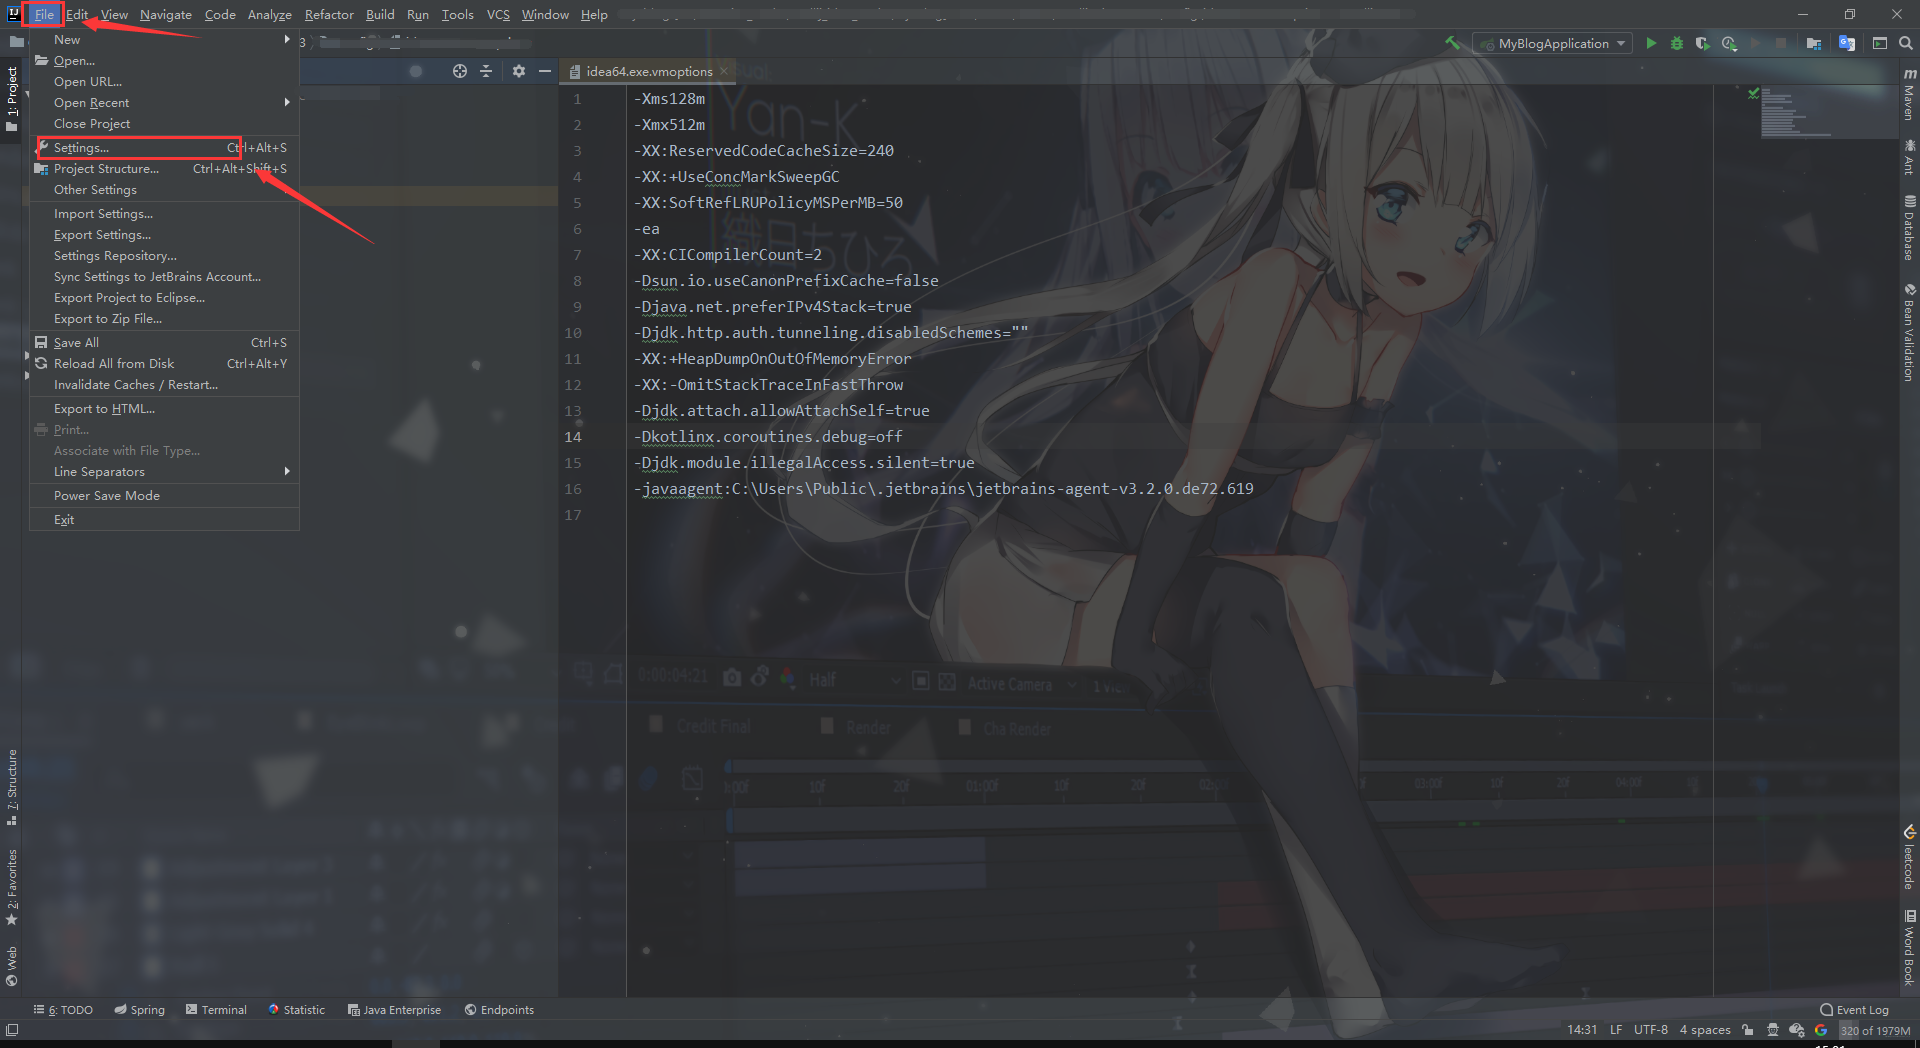Open the Web tool window tab
The height and width of the screenshot is (1048, 1920).
click(x=12, y=966)
